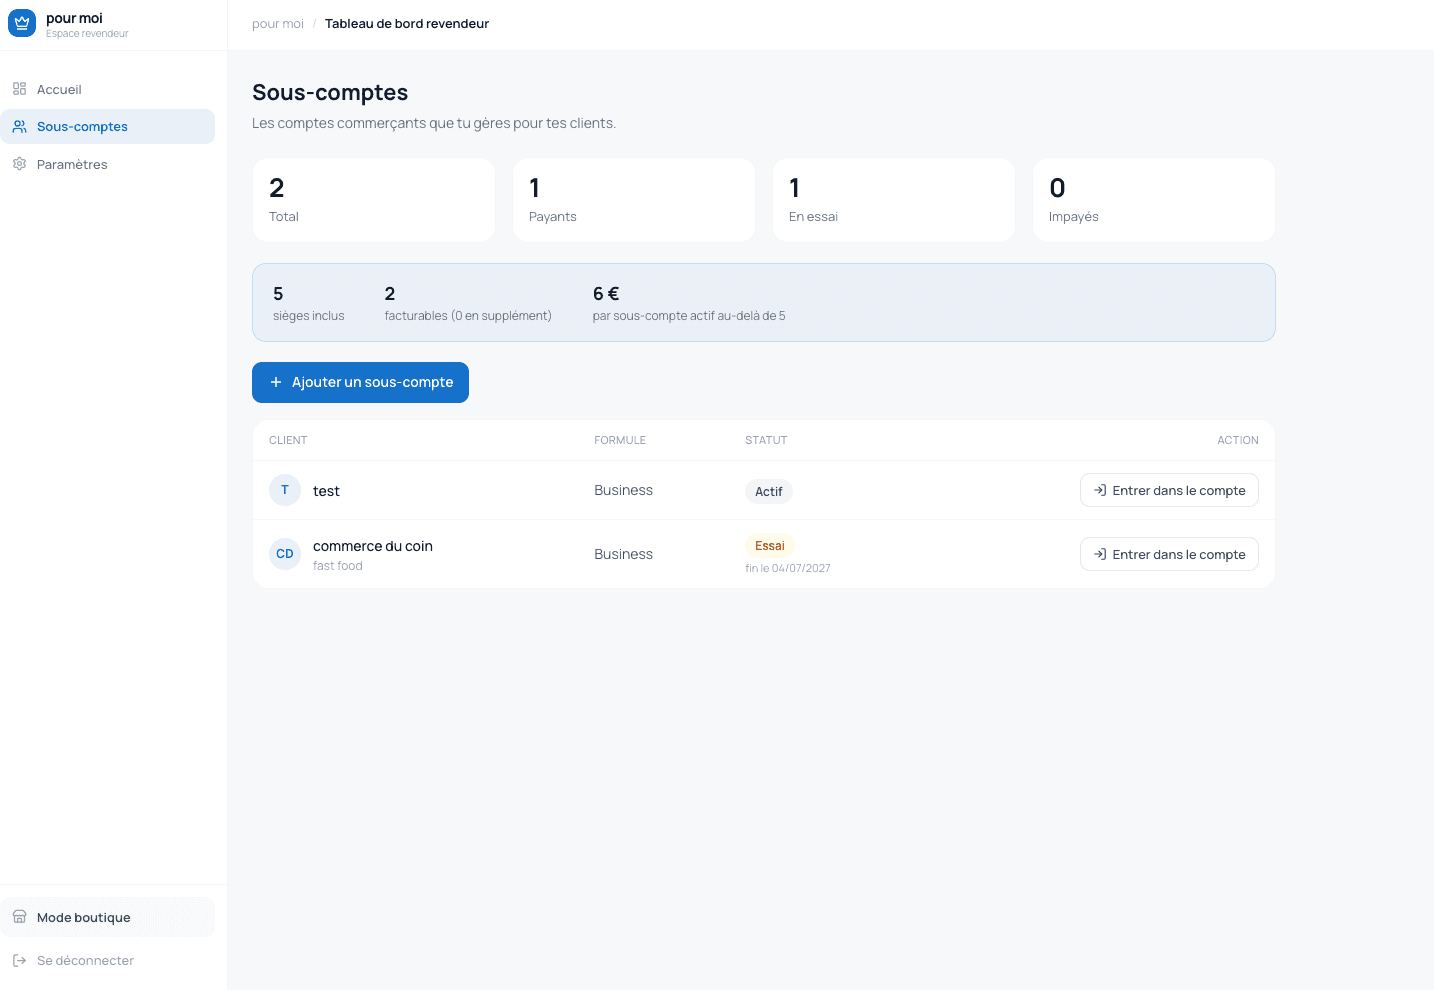
Task: Click the sièges inclus value
Action: tap(278, 294)
